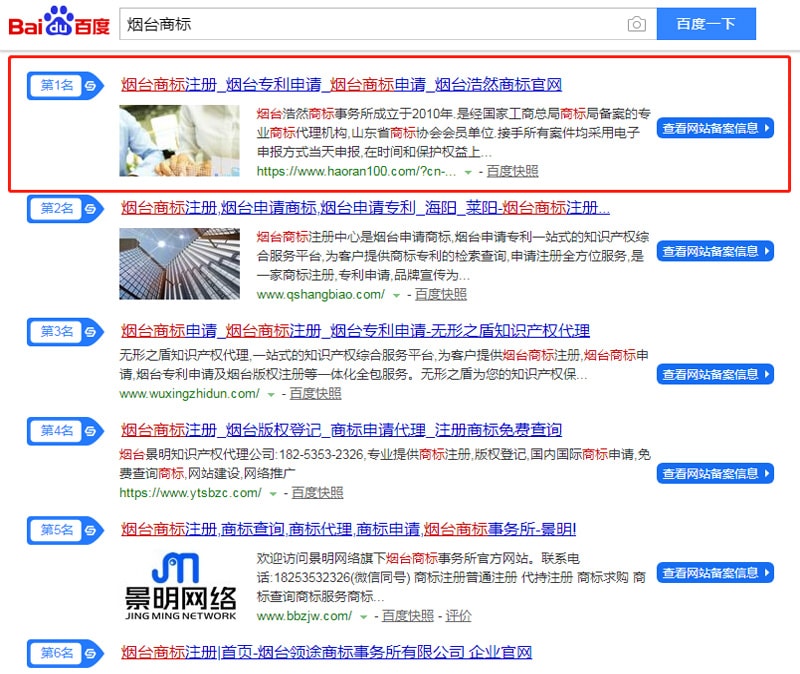Click description starting 无形之盾知识产权代理,一站式

[x=384, y=365]
